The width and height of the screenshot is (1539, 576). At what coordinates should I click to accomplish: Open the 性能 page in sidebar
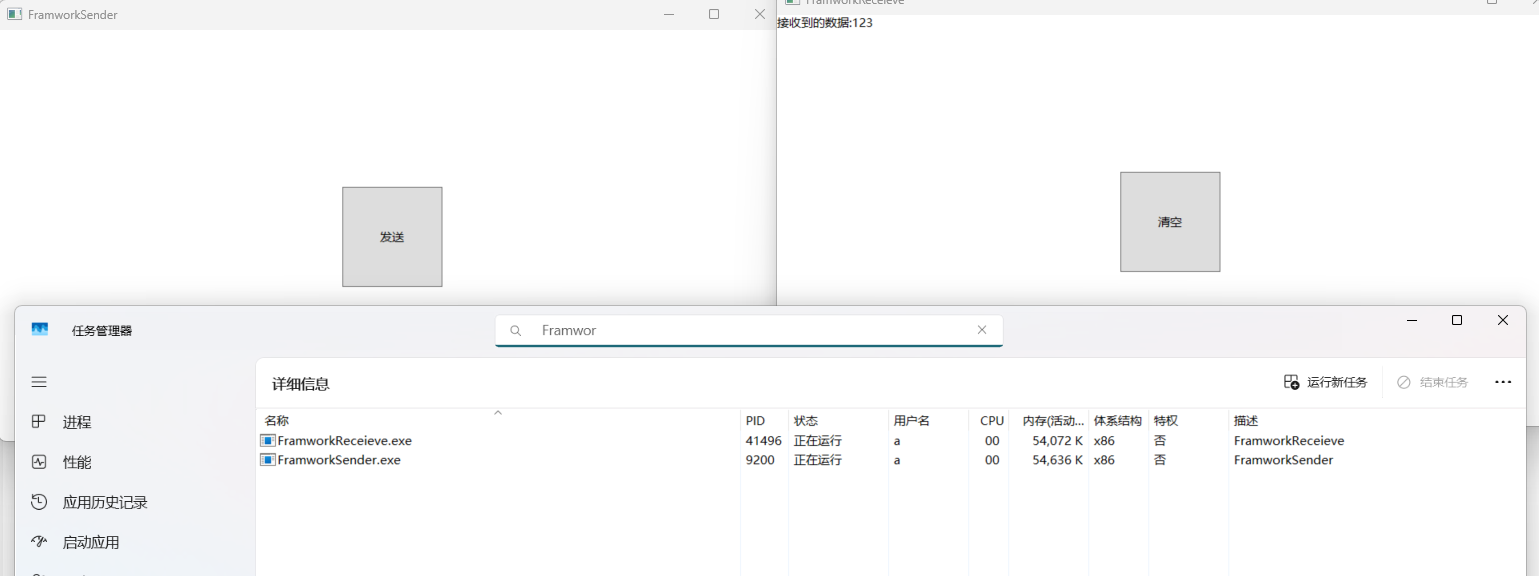click(76, 462)
